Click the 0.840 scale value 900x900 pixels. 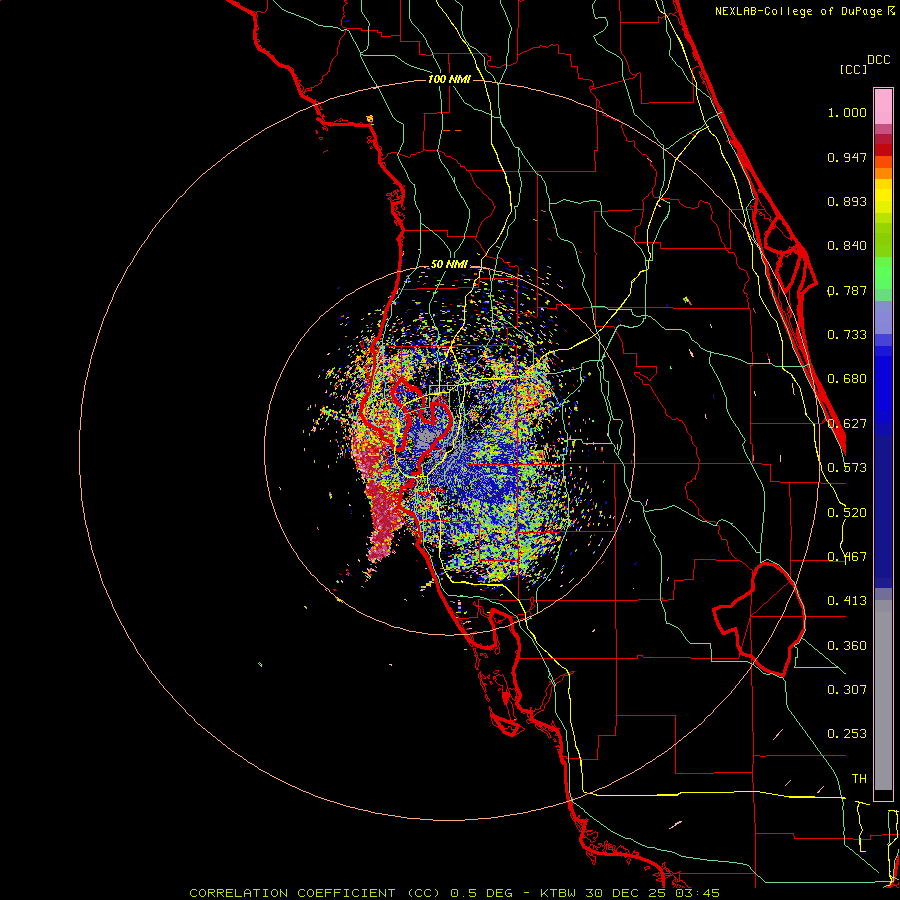(847, 246)
